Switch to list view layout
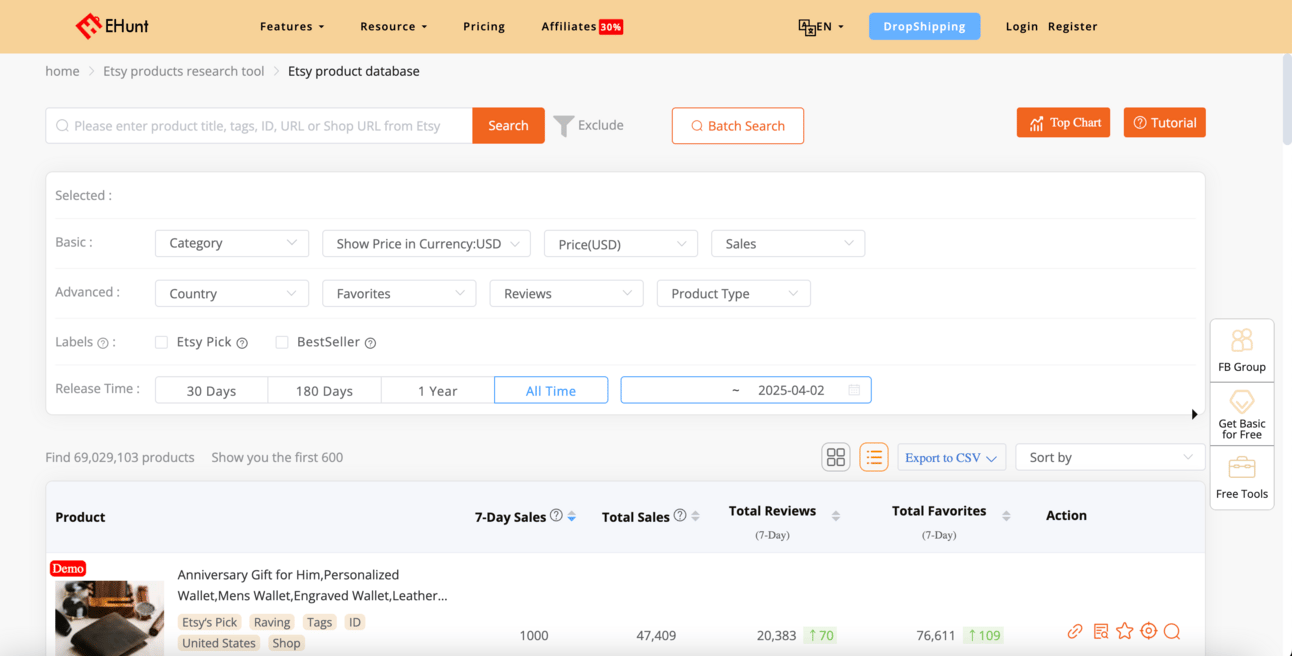 (874, 457)
